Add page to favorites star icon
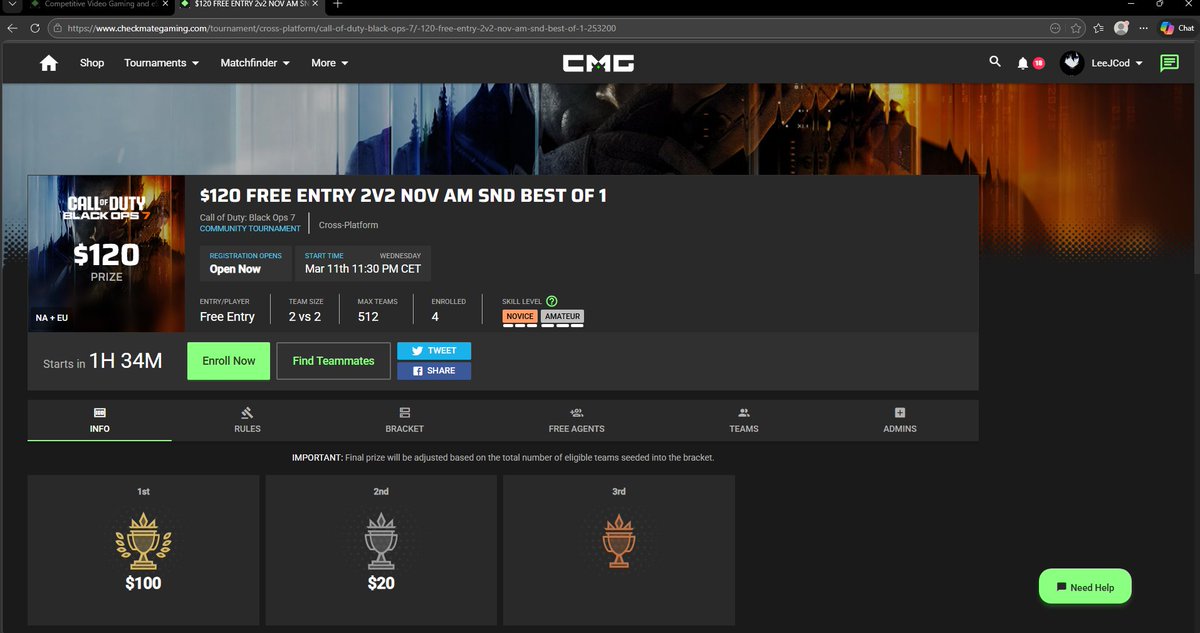The height and width of the screenshot is (633, 1200). (1076, 28)
